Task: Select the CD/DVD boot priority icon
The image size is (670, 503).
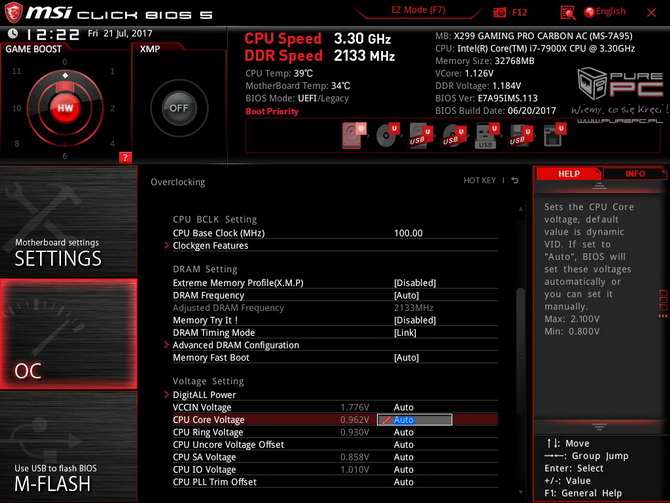Action: coord(387,135)
